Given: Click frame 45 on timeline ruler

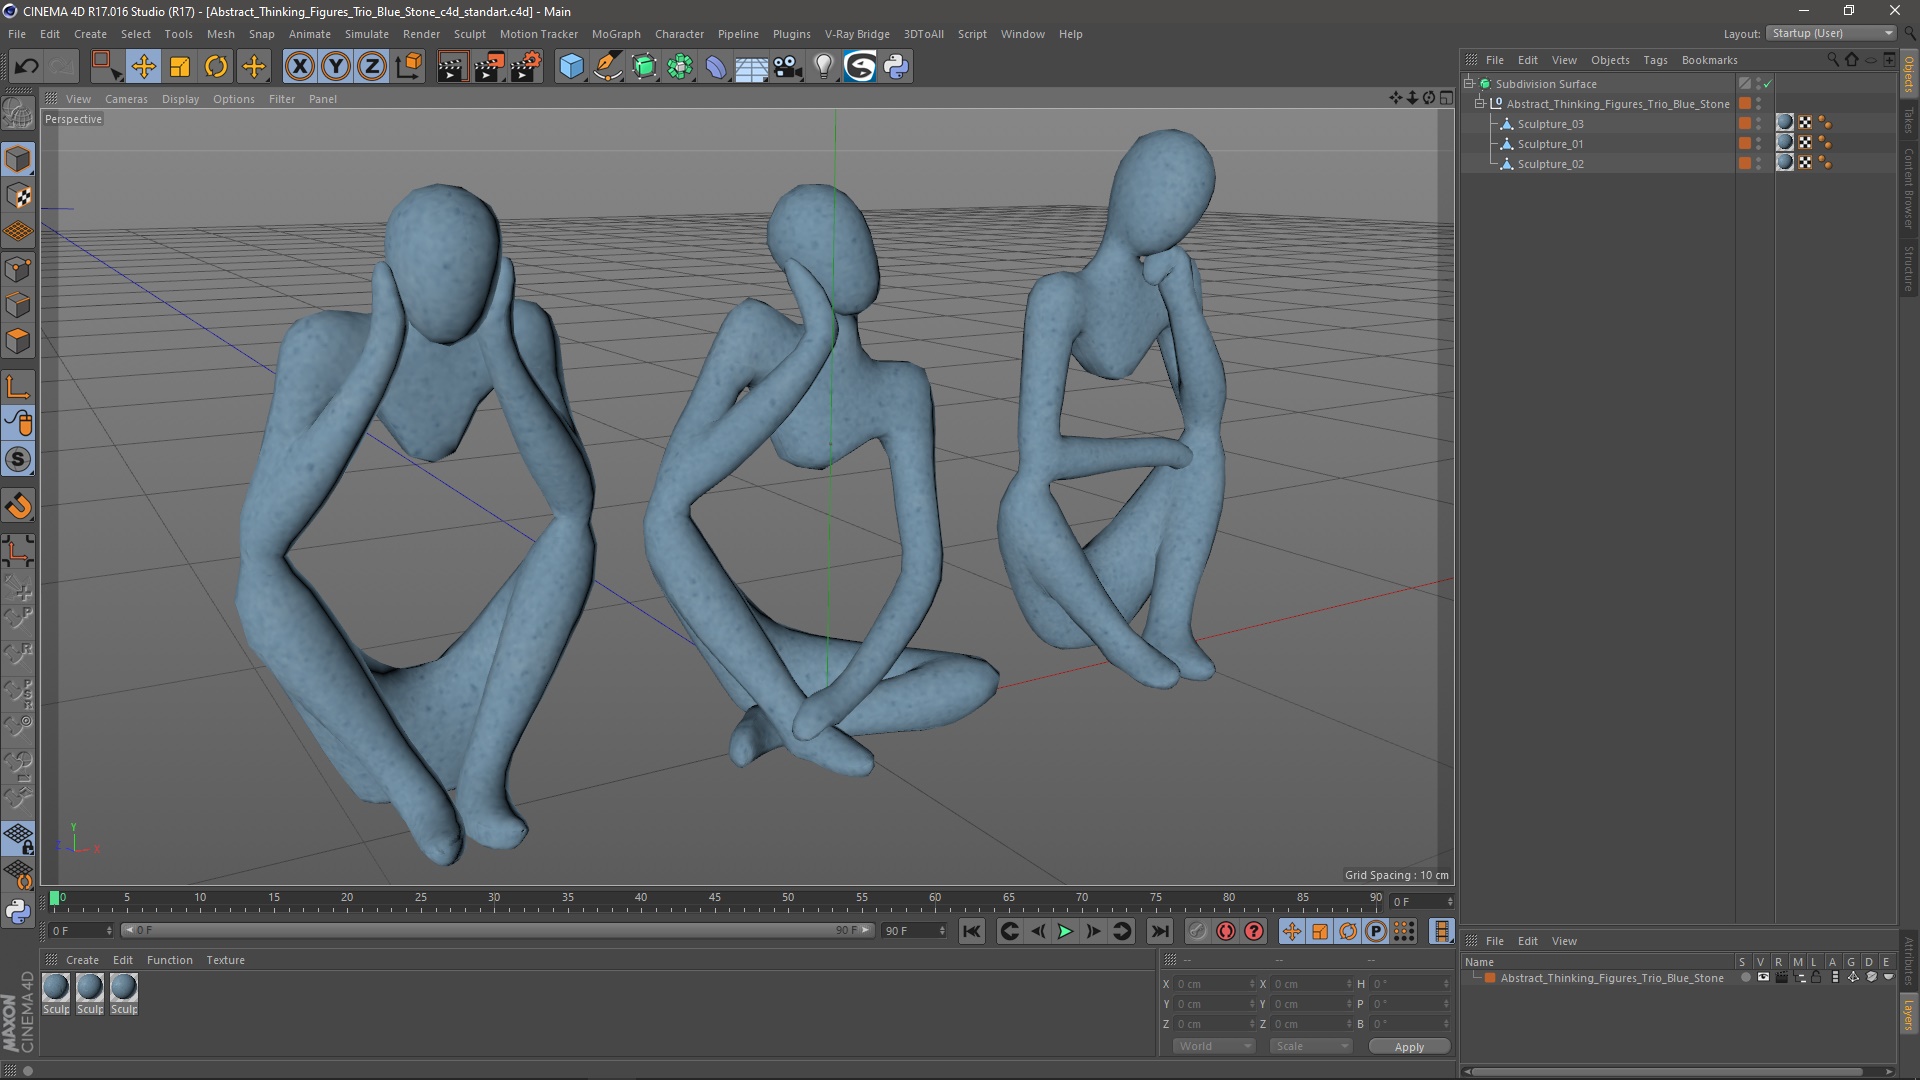Looking at the screenshot, I should point(715,899).
